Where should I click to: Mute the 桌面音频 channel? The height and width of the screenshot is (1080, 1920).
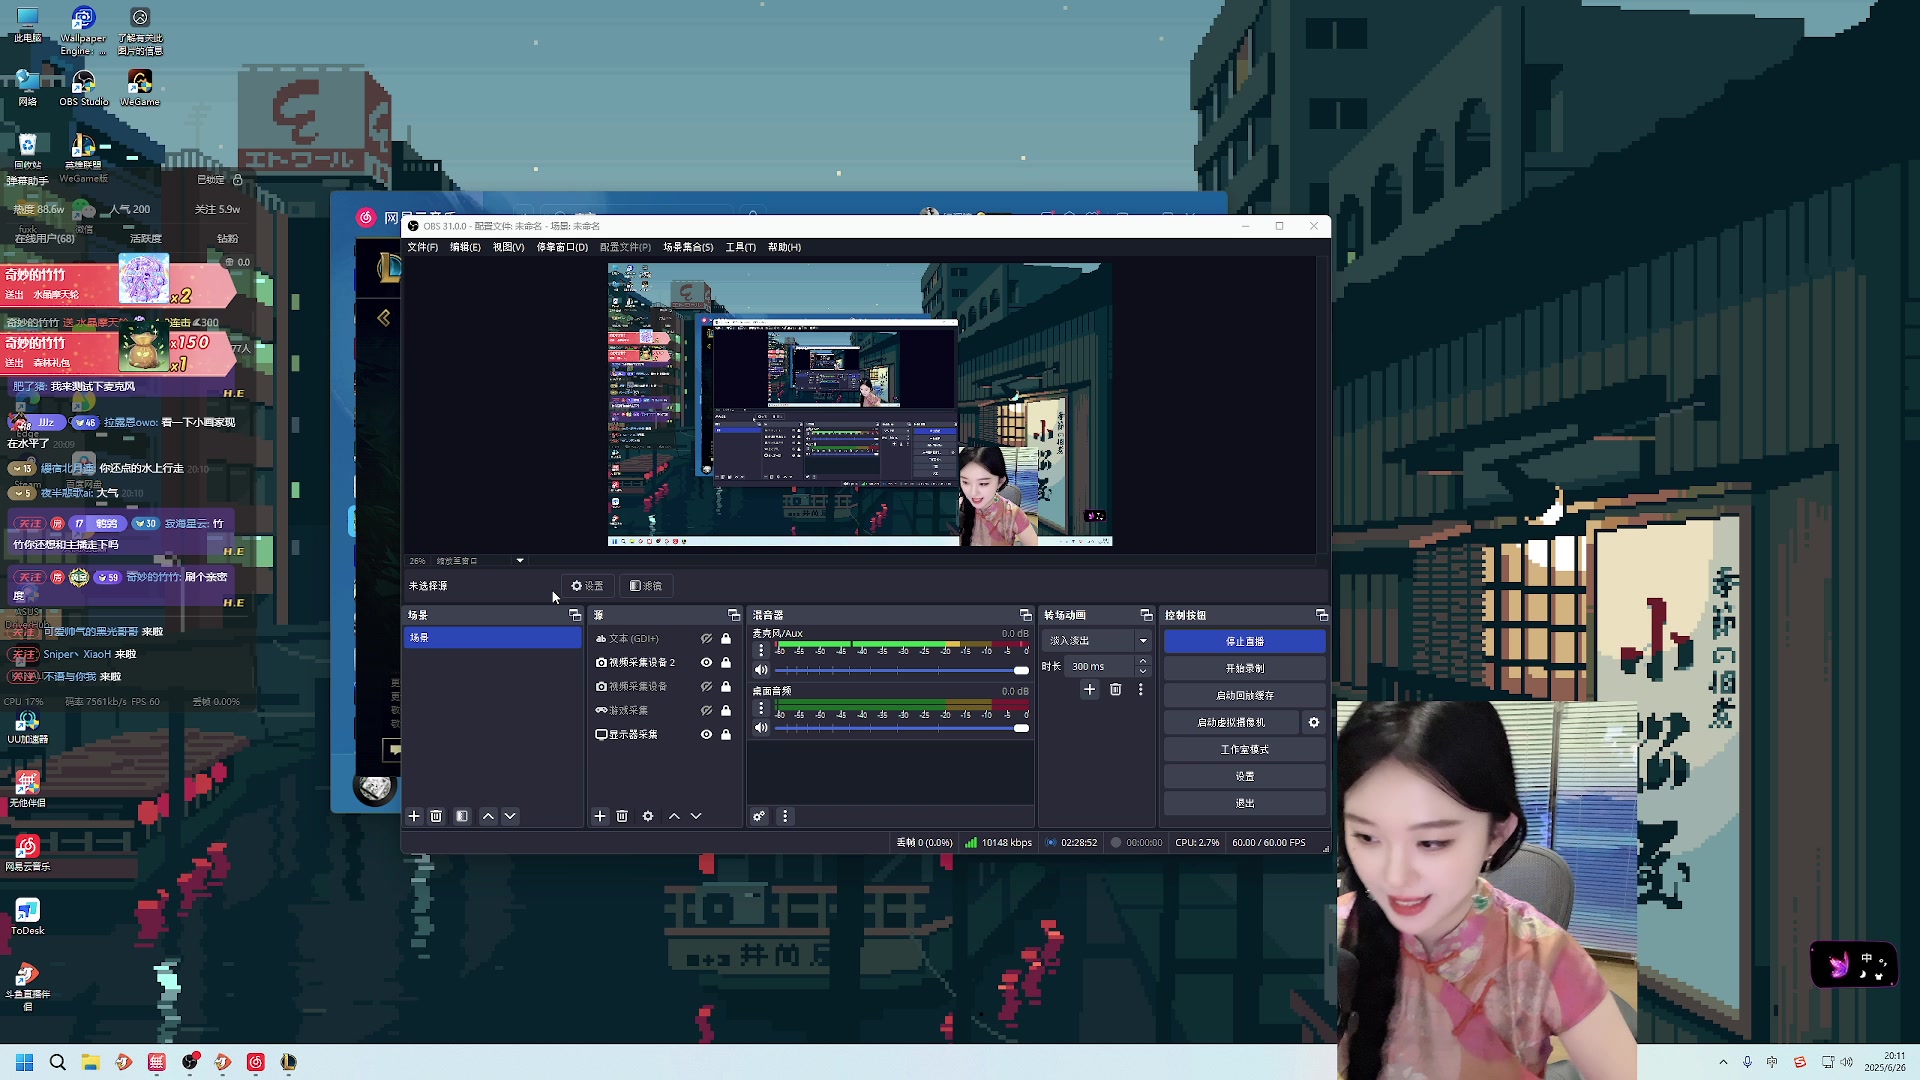click(x=761, y=728)
